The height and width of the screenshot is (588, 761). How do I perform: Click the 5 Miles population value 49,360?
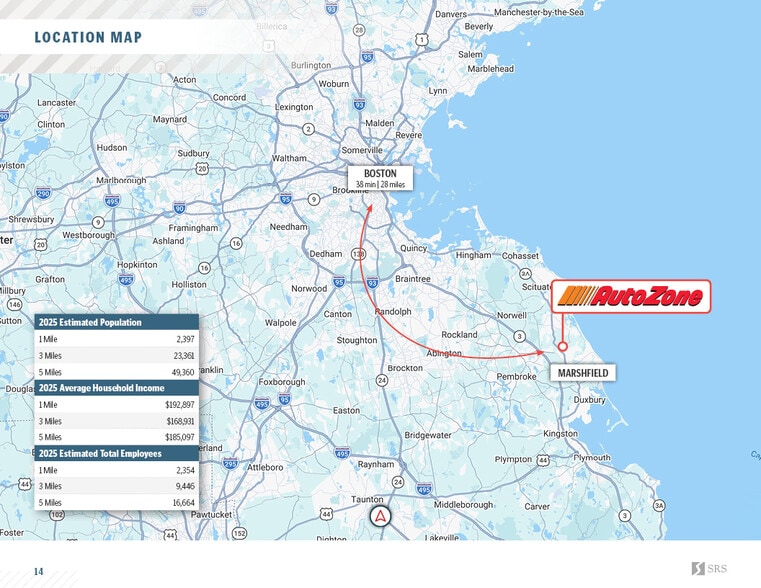click(182, 372)
